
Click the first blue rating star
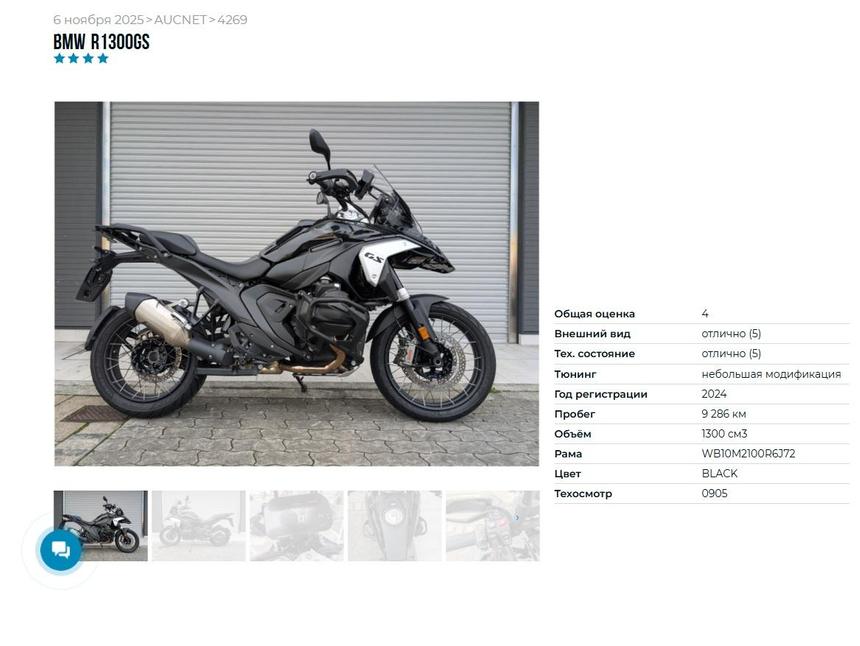[59, 58]
